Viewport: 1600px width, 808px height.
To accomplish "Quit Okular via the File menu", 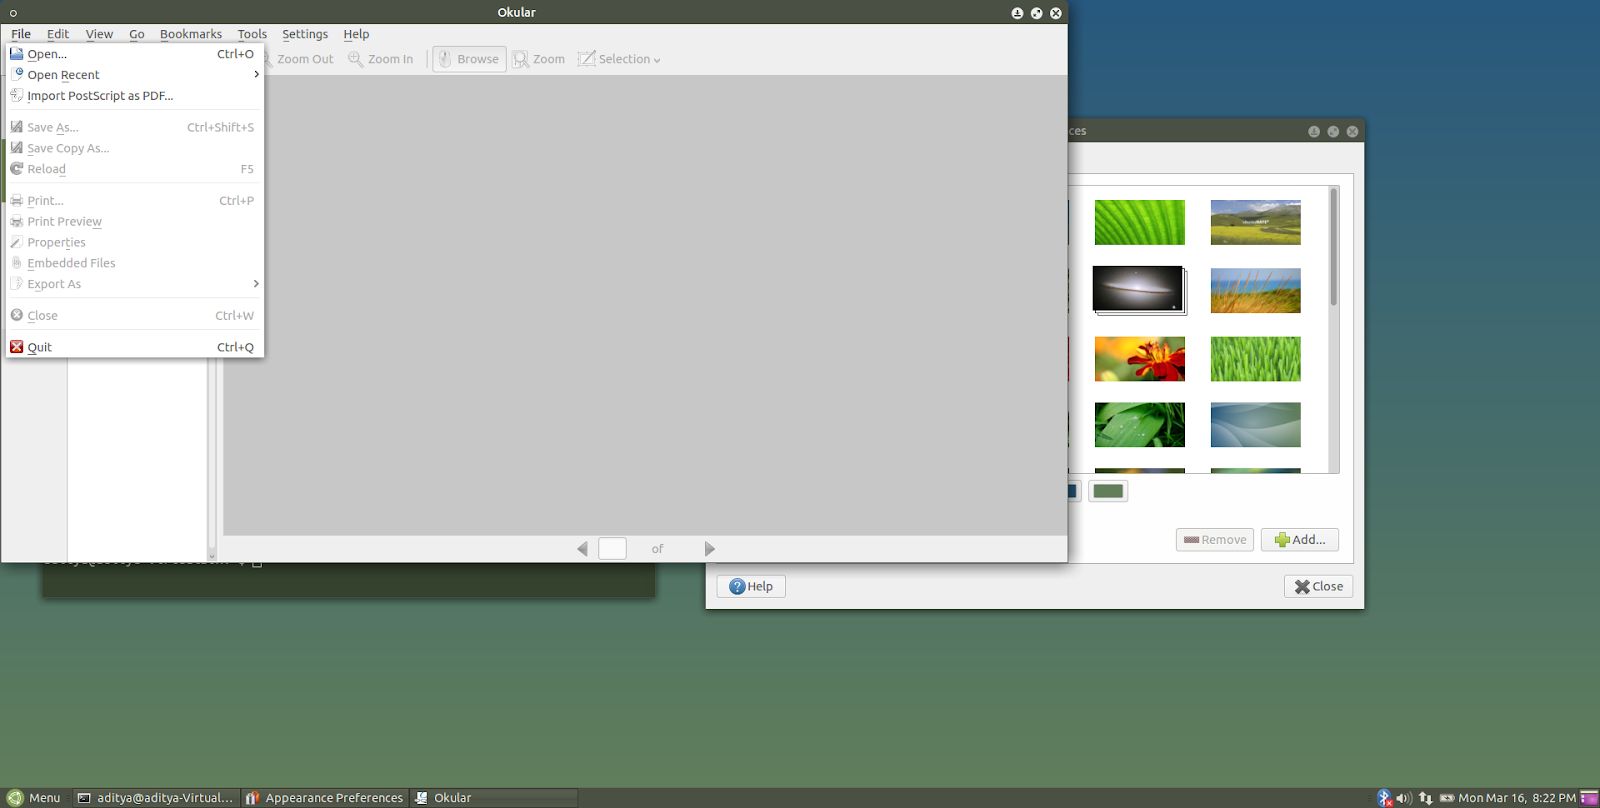I will (x=134, y=347).
